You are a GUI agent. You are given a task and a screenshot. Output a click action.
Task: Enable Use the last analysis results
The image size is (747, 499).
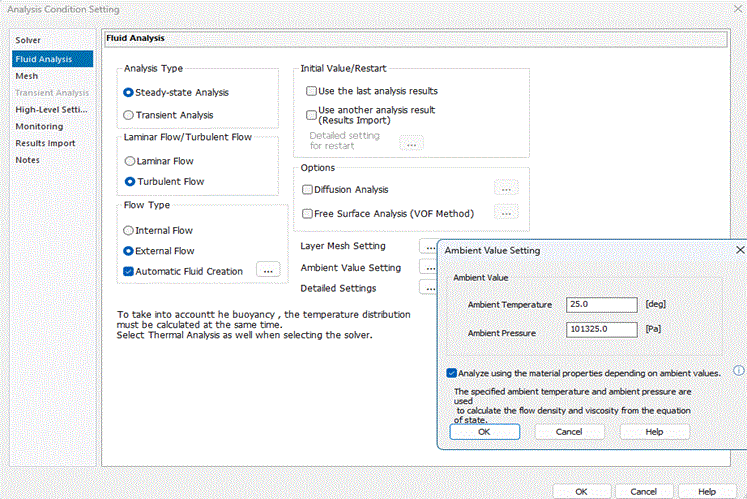[311, 91]
